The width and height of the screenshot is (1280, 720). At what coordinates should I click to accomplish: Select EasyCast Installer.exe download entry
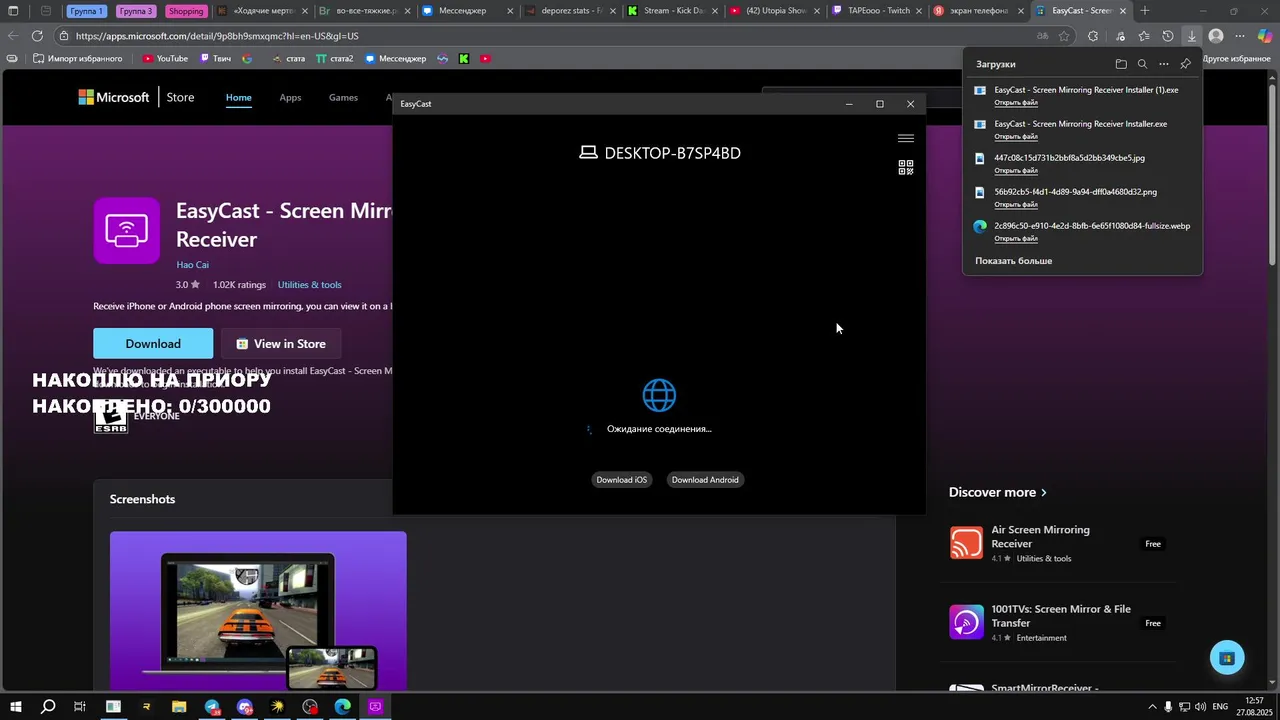point(1082,129)
